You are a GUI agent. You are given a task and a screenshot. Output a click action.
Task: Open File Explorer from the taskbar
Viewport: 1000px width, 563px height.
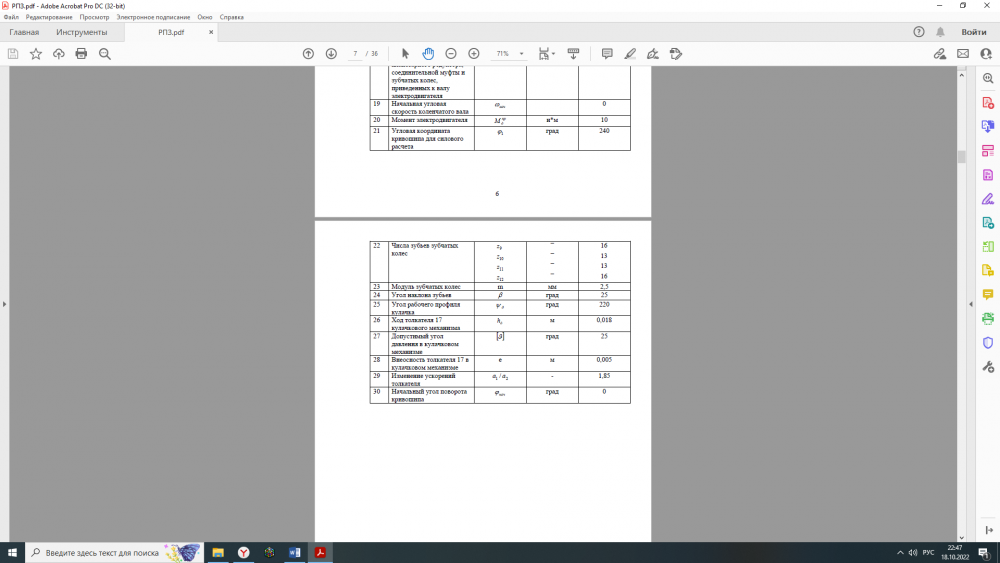pyautogui.click(x=218, y=553)
